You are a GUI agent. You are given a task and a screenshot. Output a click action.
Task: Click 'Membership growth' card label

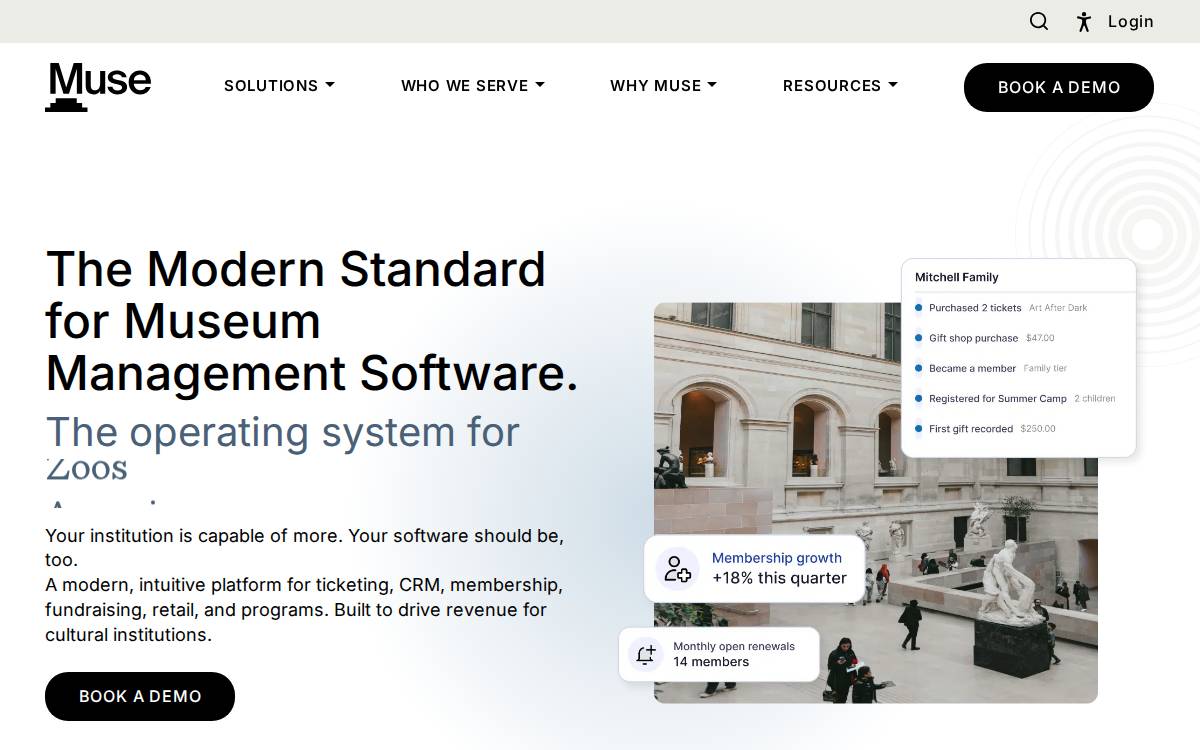point(777,558)
